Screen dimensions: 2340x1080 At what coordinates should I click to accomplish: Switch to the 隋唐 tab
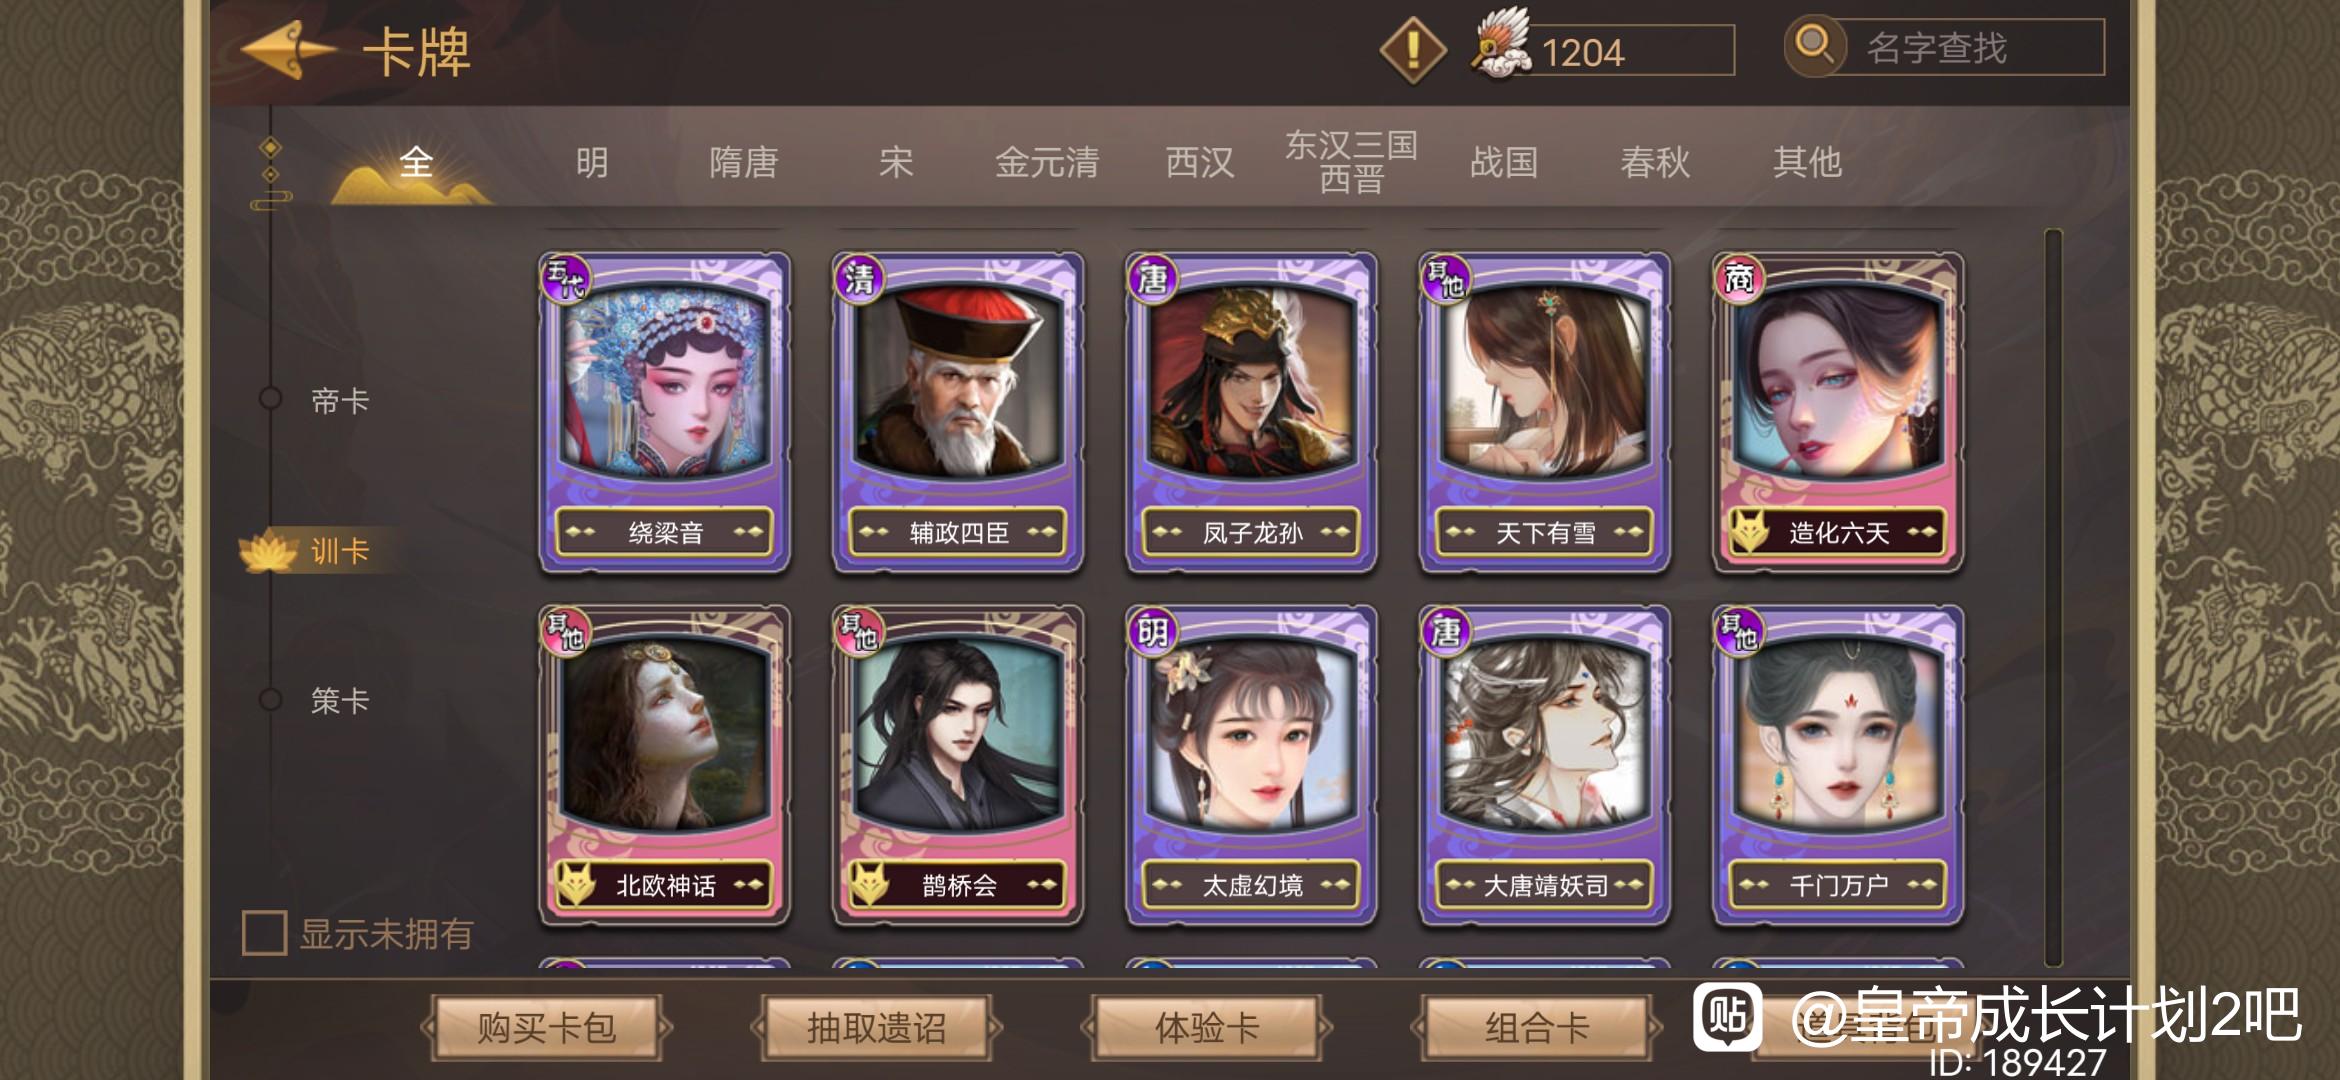click(x=744, y=162)
